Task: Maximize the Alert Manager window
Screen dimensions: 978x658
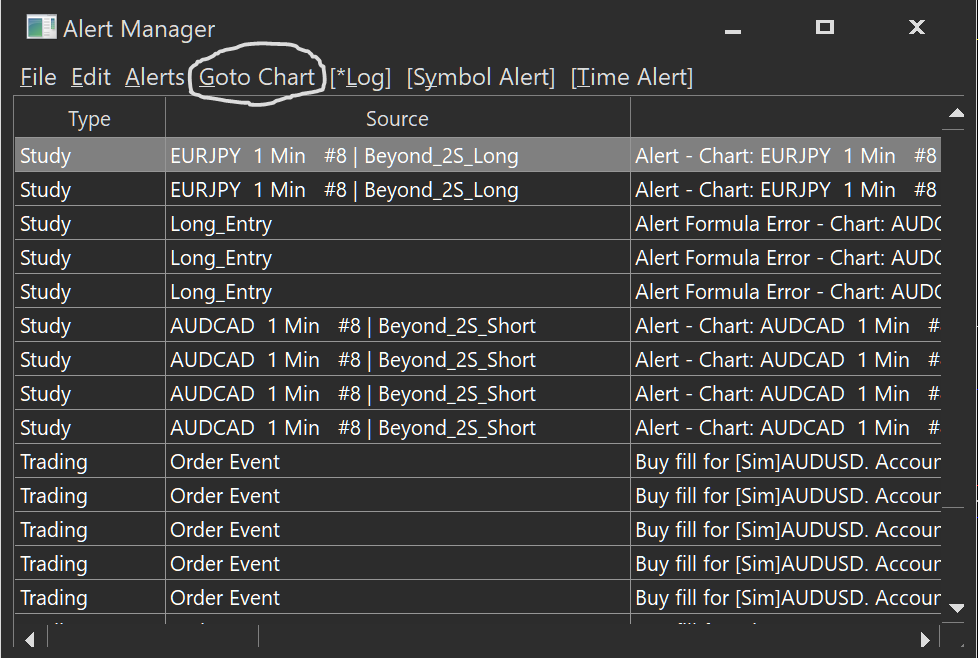Action: [824, 28]
